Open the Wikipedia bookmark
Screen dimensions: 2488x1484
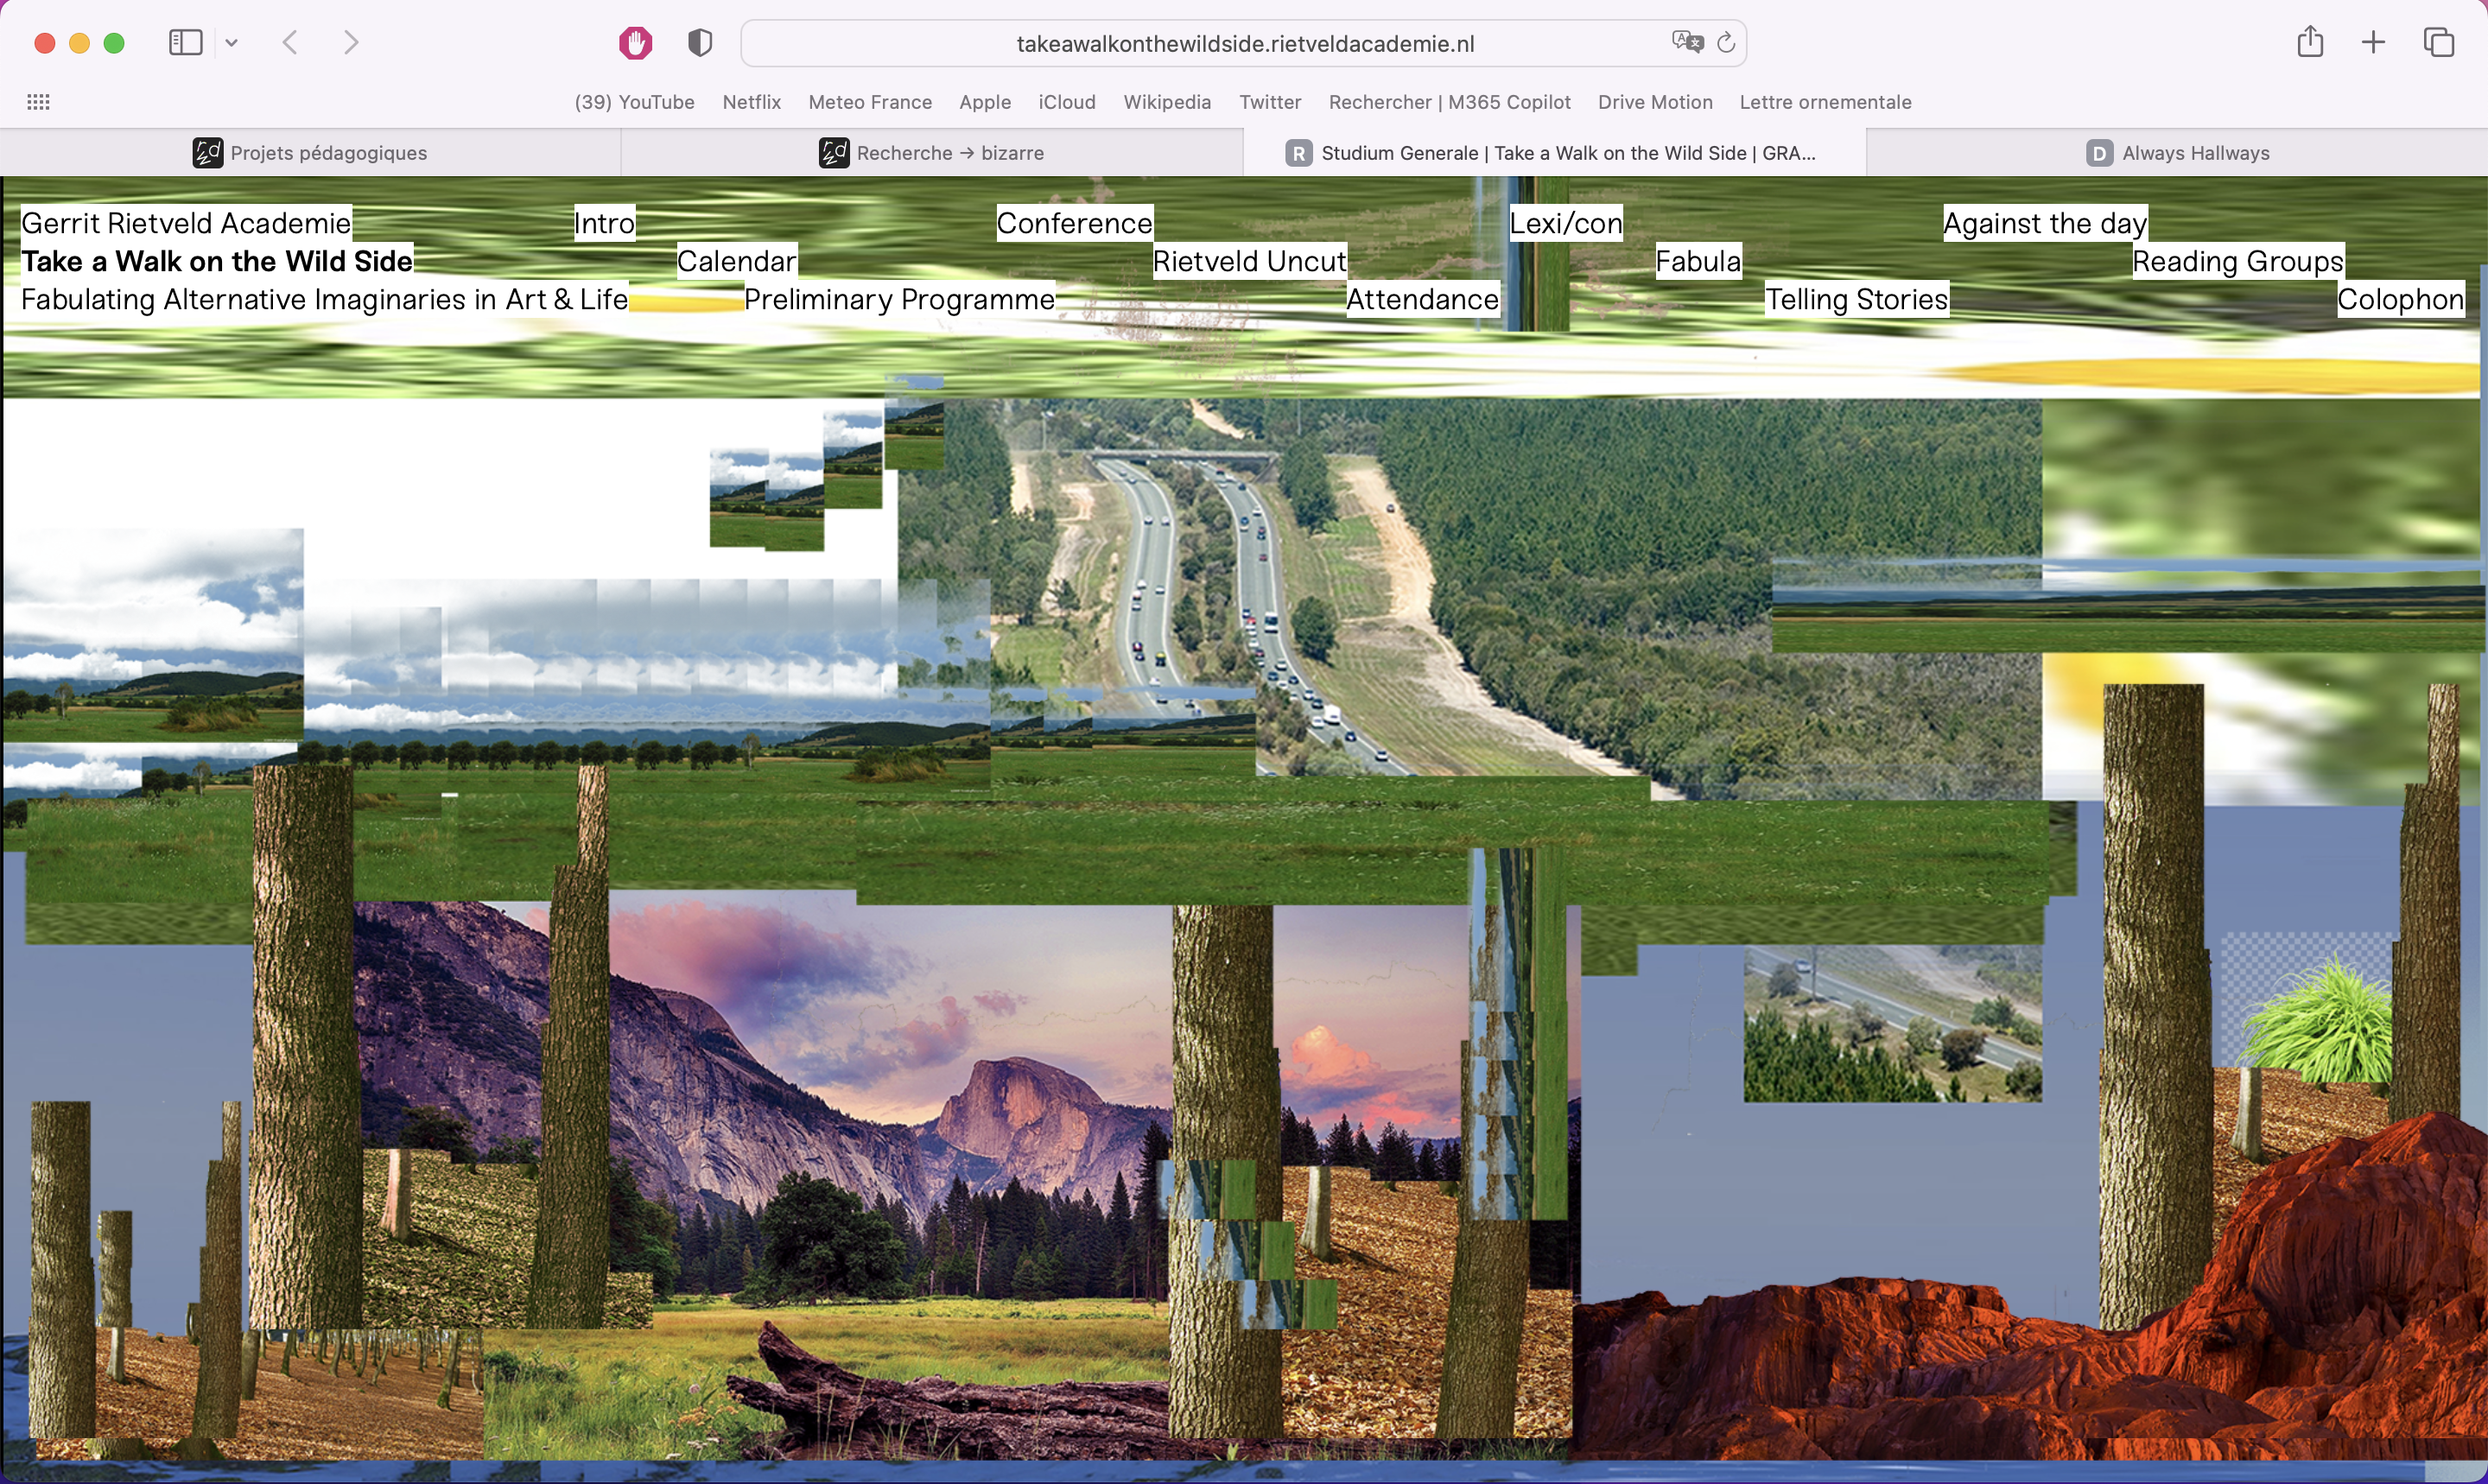click(x=1167, y=102)
